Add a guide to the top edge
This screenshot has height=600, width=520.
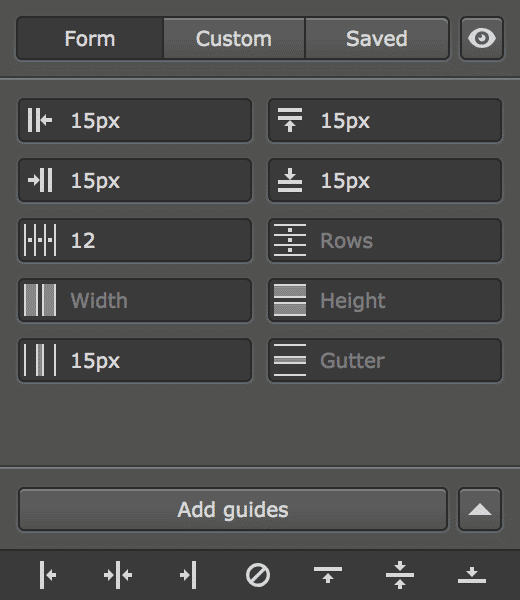click(x=328, y=575)
